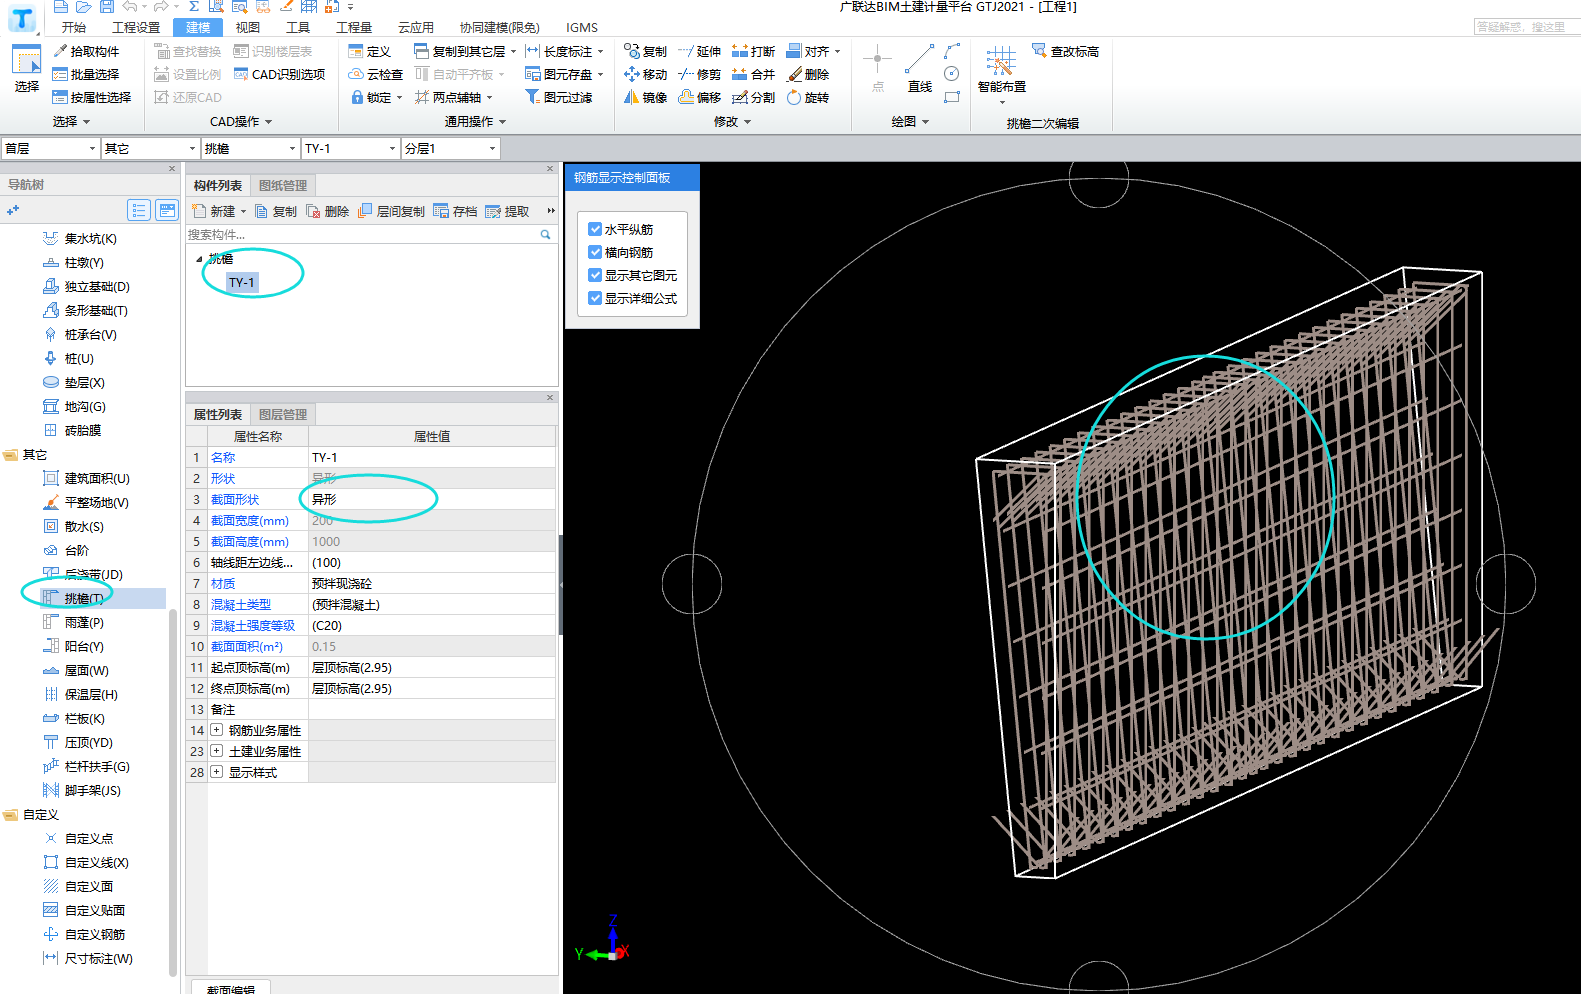Click 长度标注 length dimension tool

(x=565, y=51)
